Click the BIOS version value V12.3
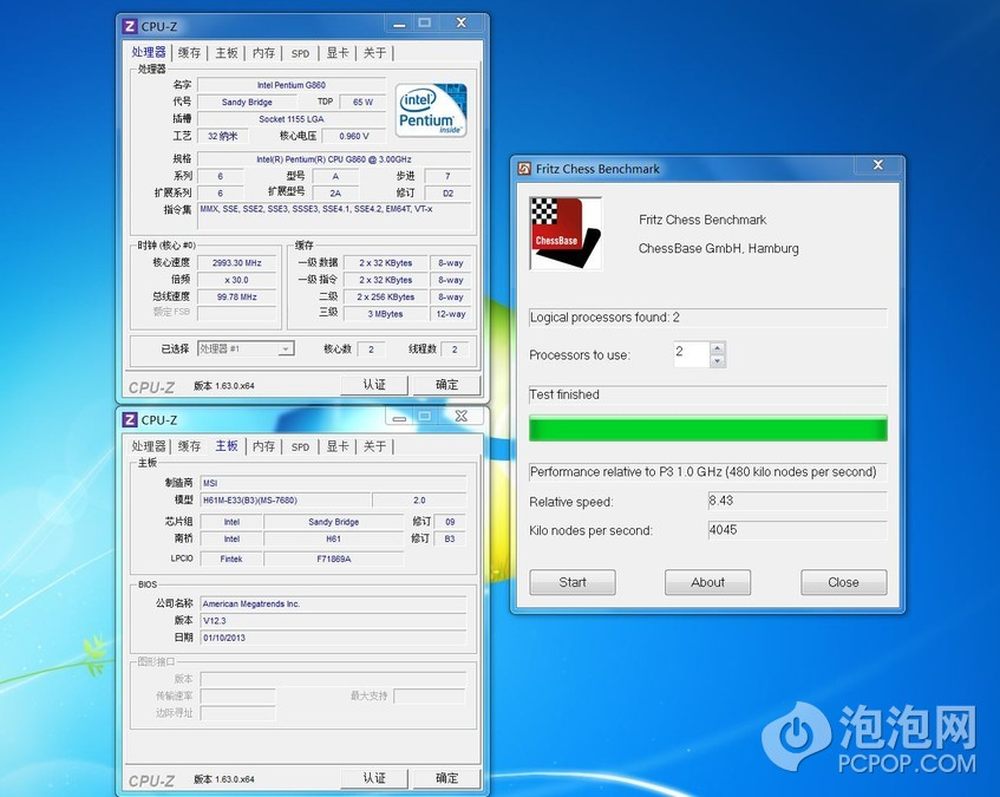The height and width of the screenshot is (797, 1000). point(334,620)
